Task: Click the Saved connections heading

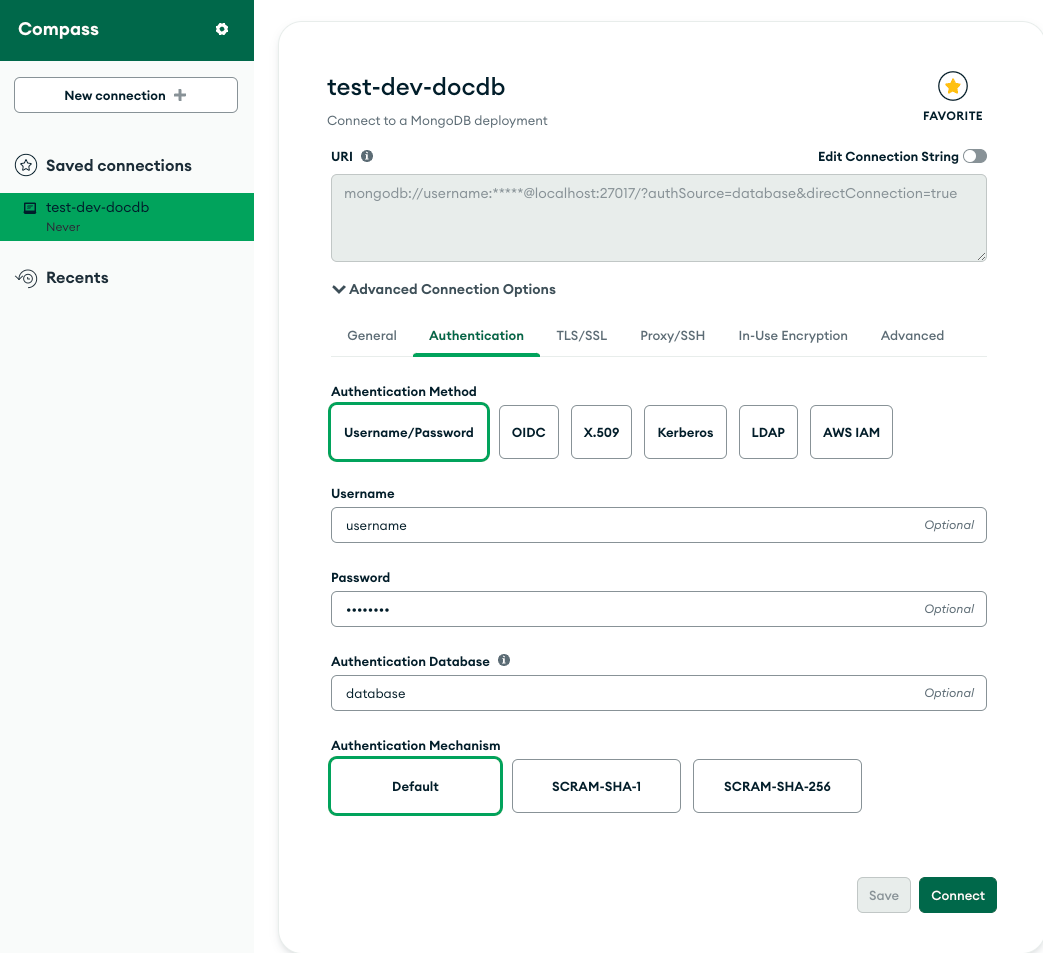Action: pyautogui.click(x=119, y=166)
